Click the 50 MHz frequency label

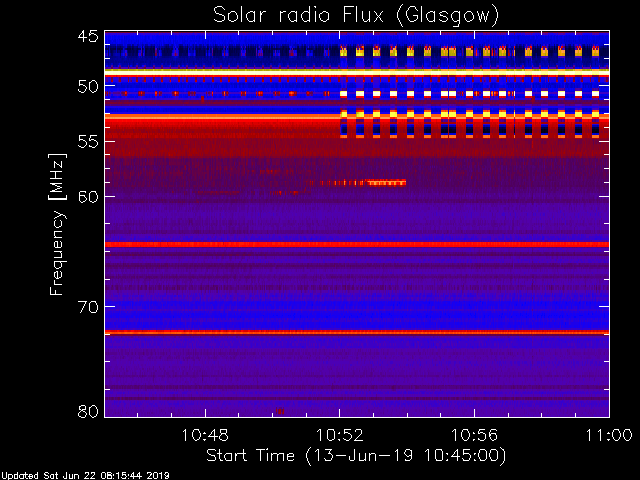click(x=88, y=87)
